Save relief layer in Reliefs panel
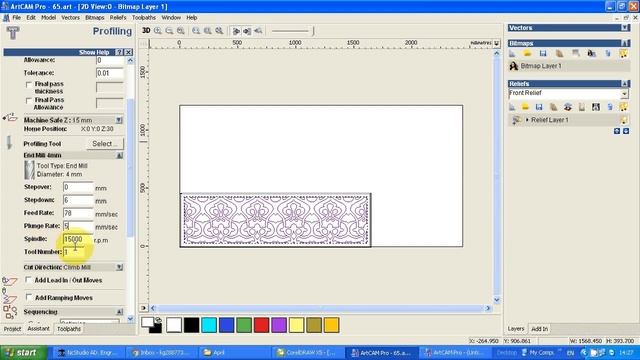640x360 pixels. point(539,107)
